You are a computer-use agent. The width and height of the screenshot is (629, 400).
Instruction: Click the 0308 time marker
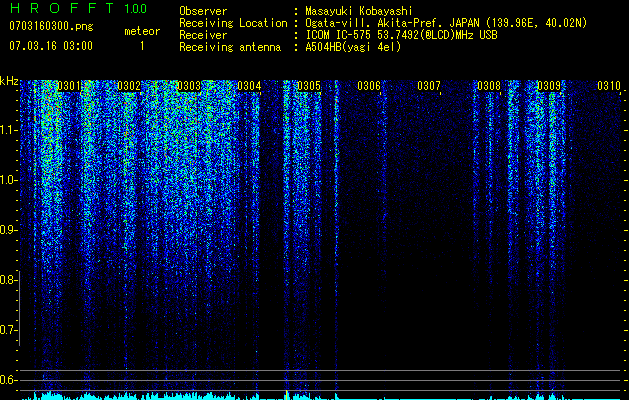coord(489,86)
